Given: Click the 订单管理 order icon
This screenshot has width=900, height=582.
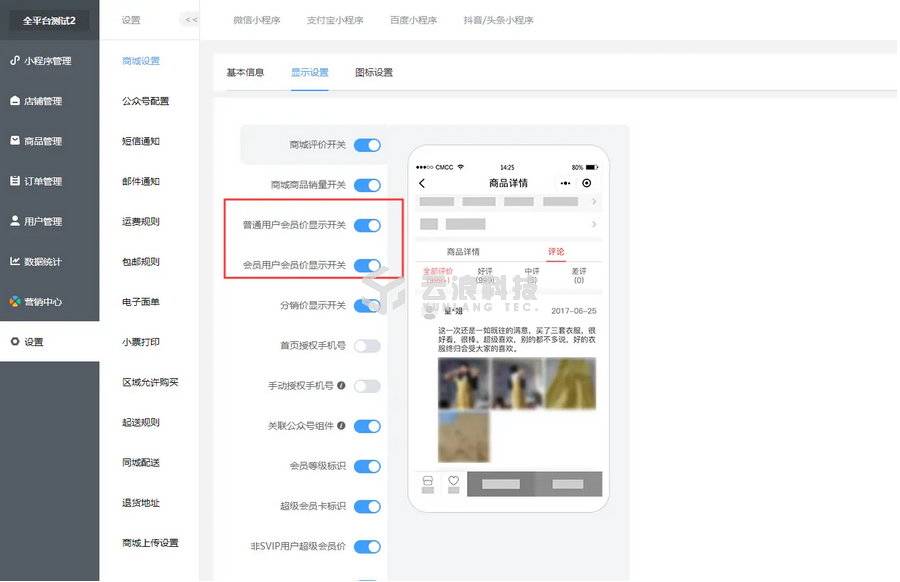Looking at the screenshot, I should tap(15, 181).
